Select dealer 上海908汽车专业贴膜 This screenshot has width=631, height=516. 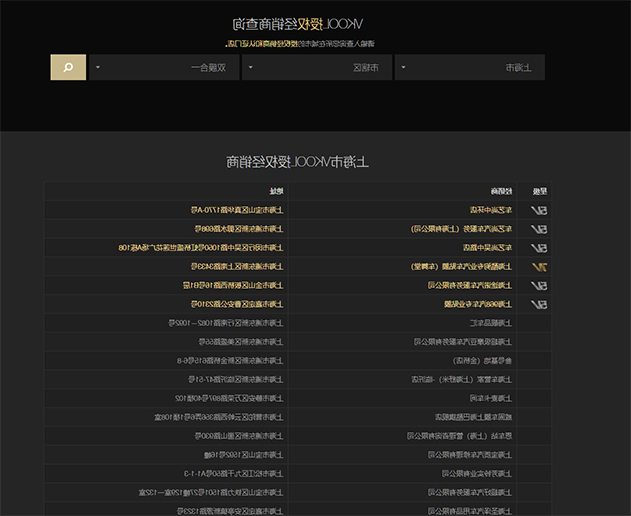[478, 304]
